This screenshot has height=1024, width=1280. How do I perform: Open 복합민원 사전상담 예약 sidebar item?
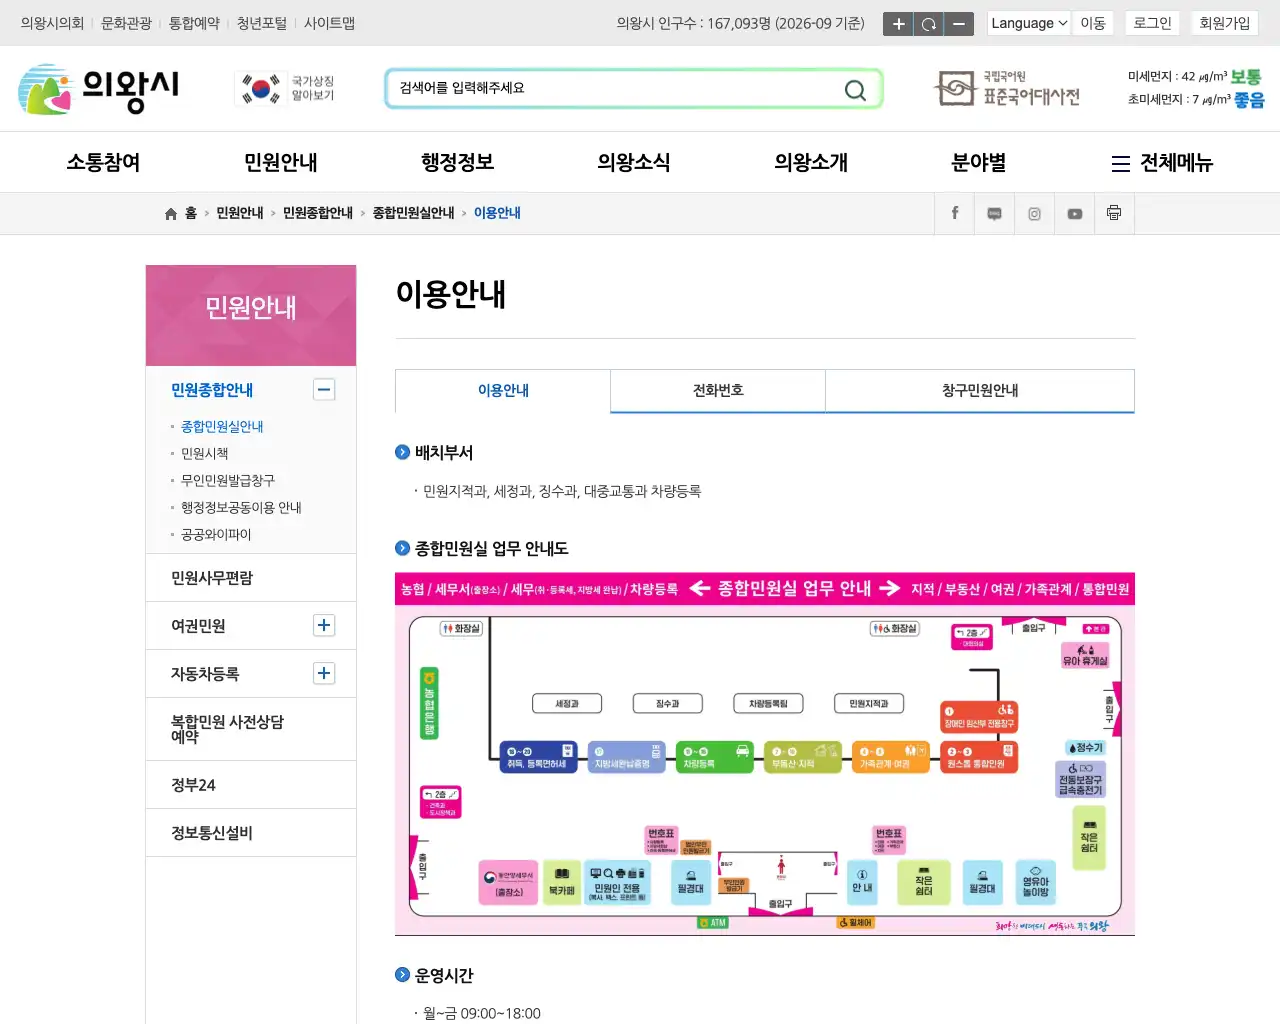point(251,729)
